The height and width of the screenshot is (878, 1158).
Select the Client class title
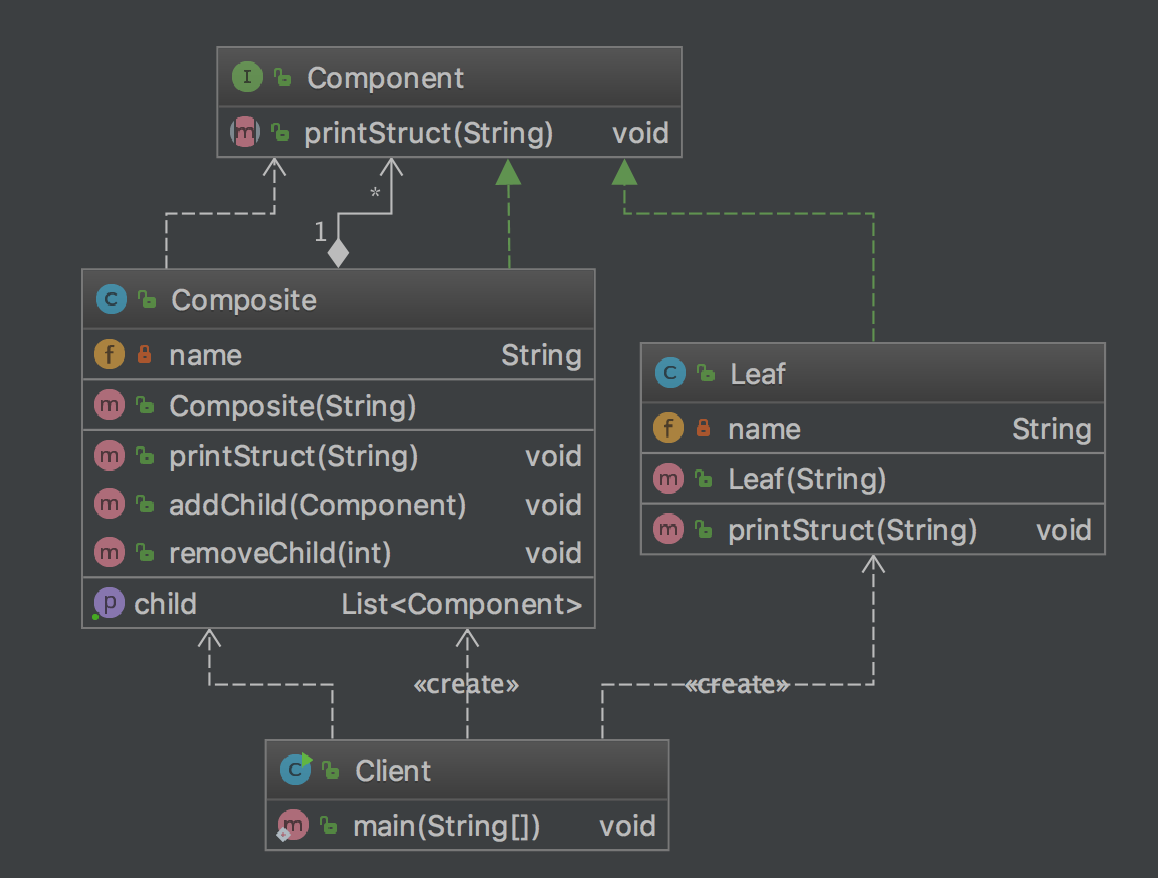[x=393, y=771]
